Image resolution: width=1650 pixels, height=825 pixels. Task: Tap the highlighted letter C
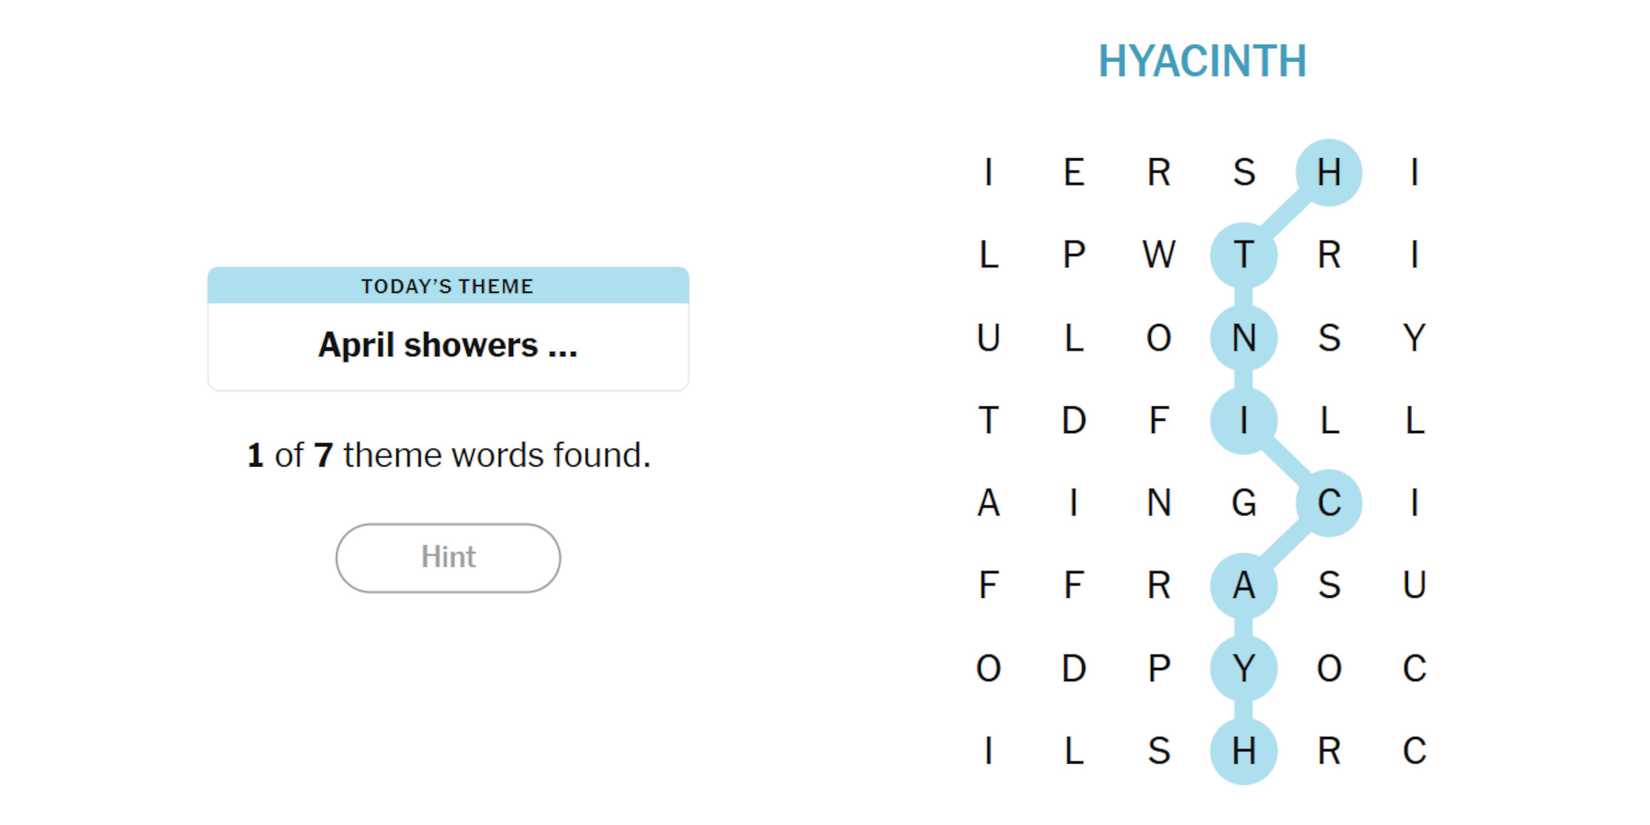coord(1329,503)
